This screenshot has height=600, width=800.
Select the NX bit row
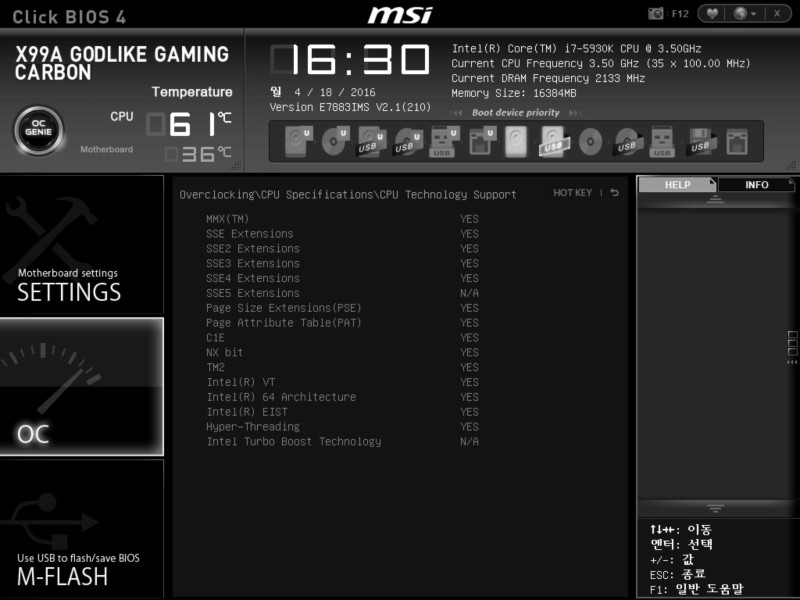[342, 352]
